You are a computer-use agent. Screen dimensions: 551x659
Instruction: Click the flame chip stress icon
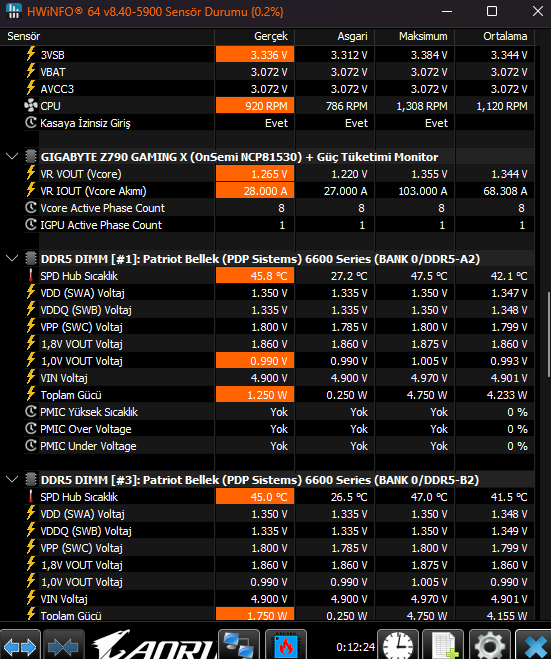(285, 646)
